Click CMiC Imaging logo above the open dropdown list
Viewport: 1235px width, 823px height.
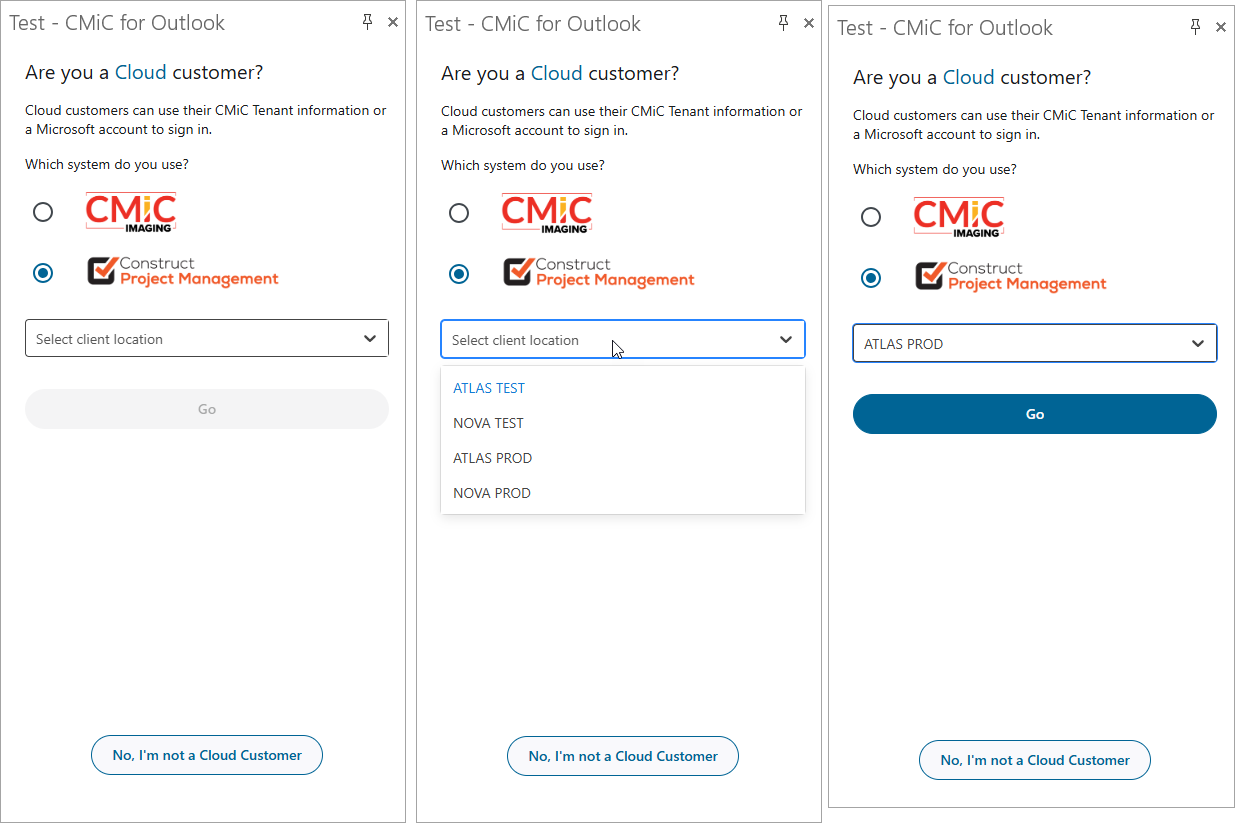point(546,213)
